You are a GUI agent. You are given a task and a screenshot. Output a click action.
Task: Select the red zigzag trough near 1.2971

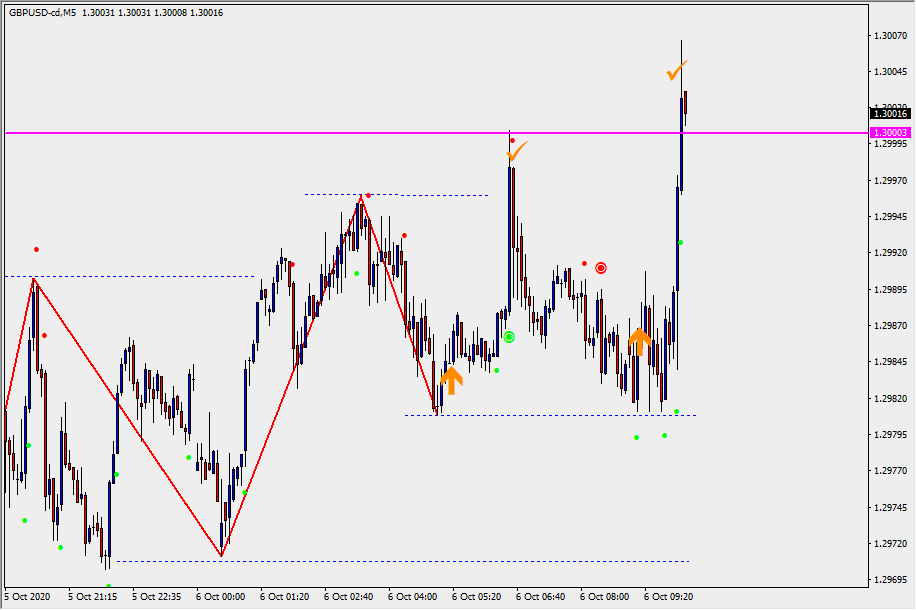[x=221, y=554]
